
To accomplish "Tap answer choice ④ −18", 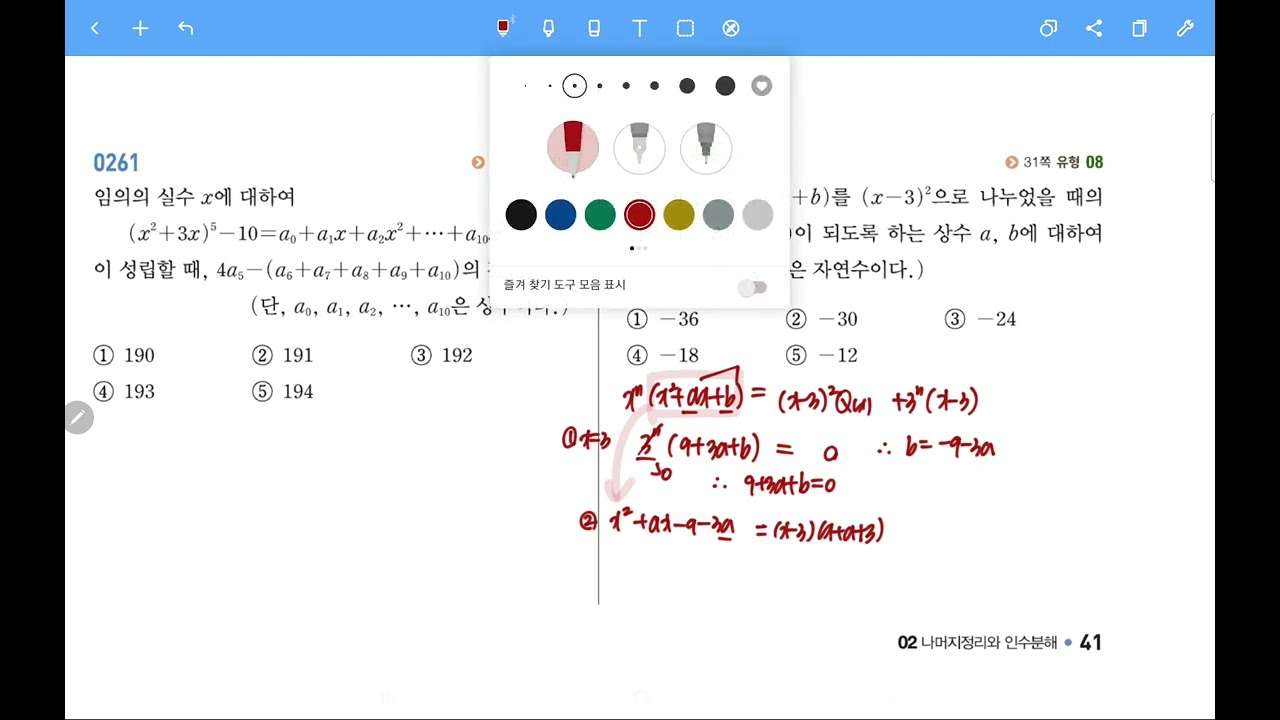I will tap(663, 356).
